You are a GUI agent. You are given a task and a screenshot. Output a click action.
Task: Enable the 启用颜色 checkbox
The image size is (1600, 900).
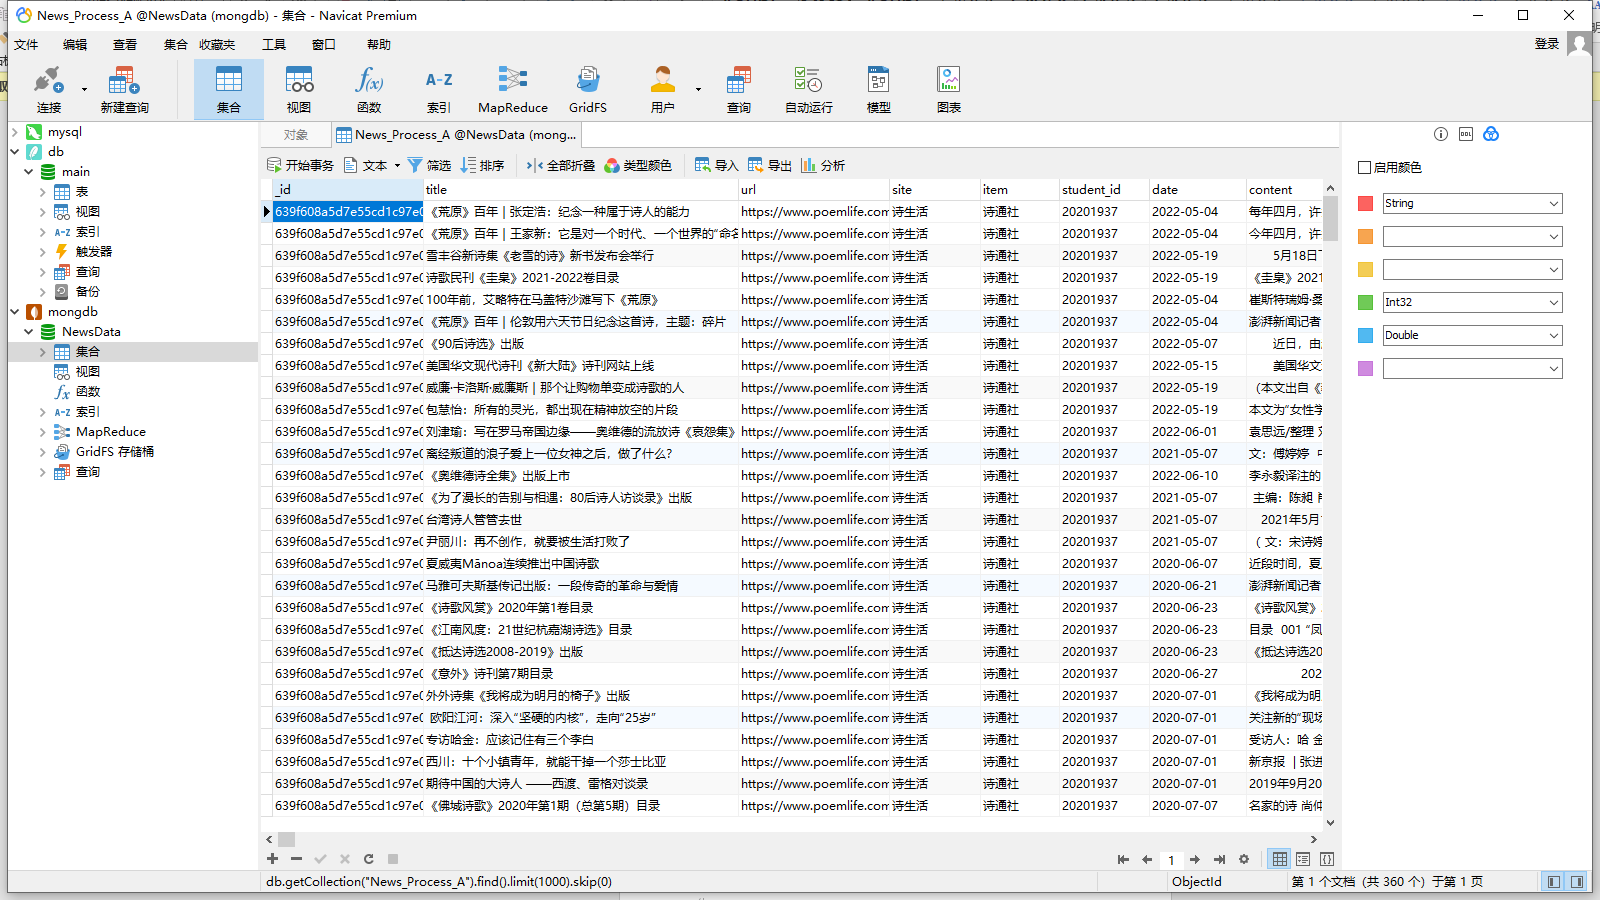tap(1364, 167)
